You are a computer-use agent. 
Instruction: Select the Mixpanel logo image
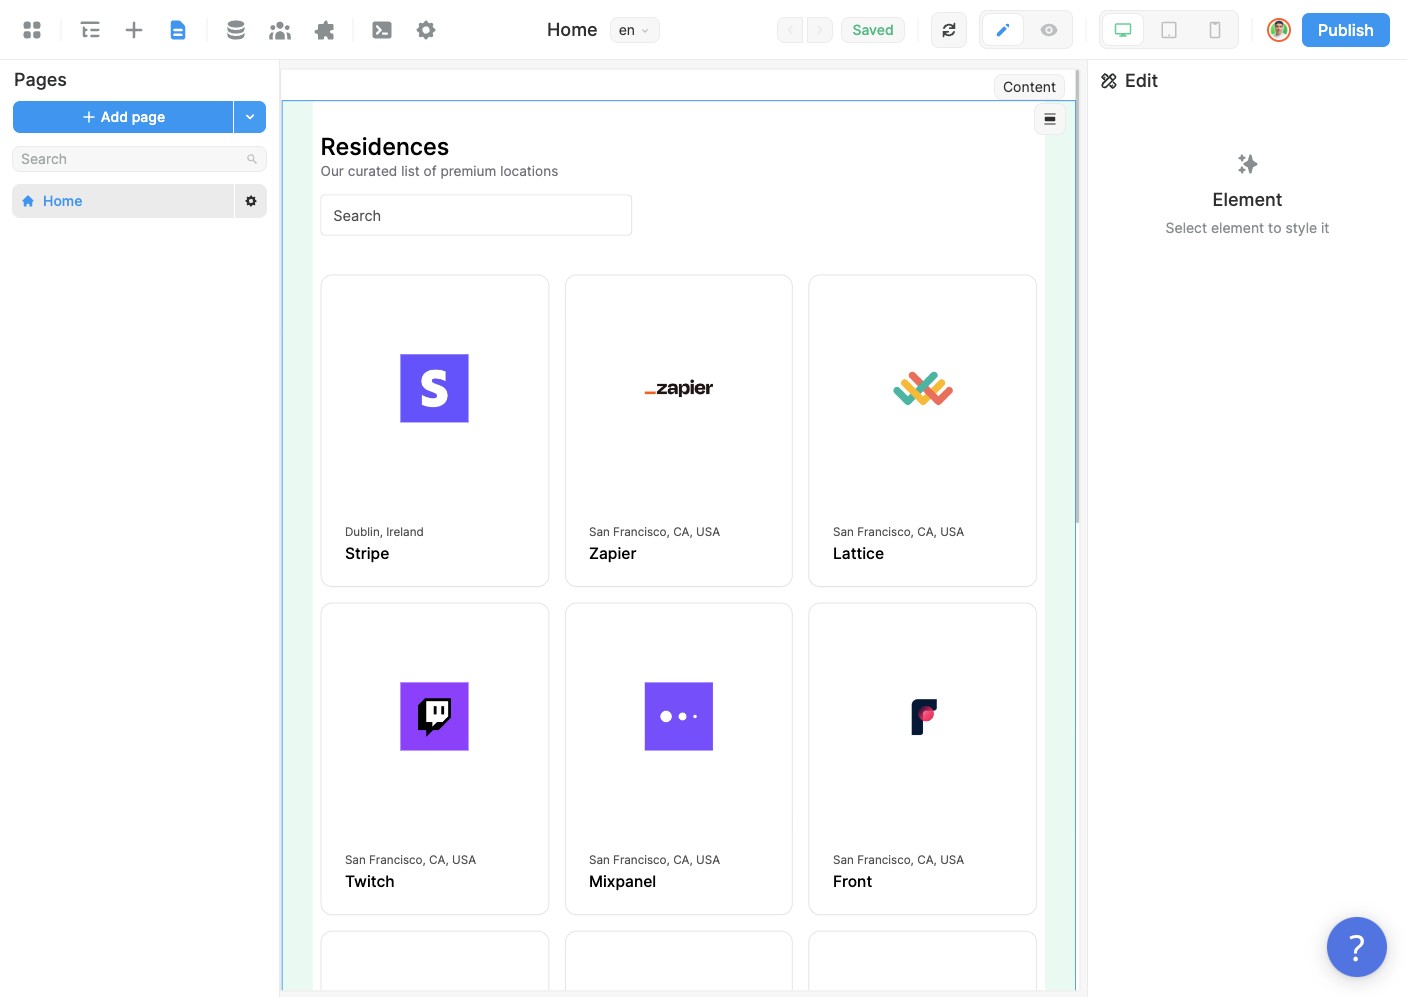pos(679,716)
